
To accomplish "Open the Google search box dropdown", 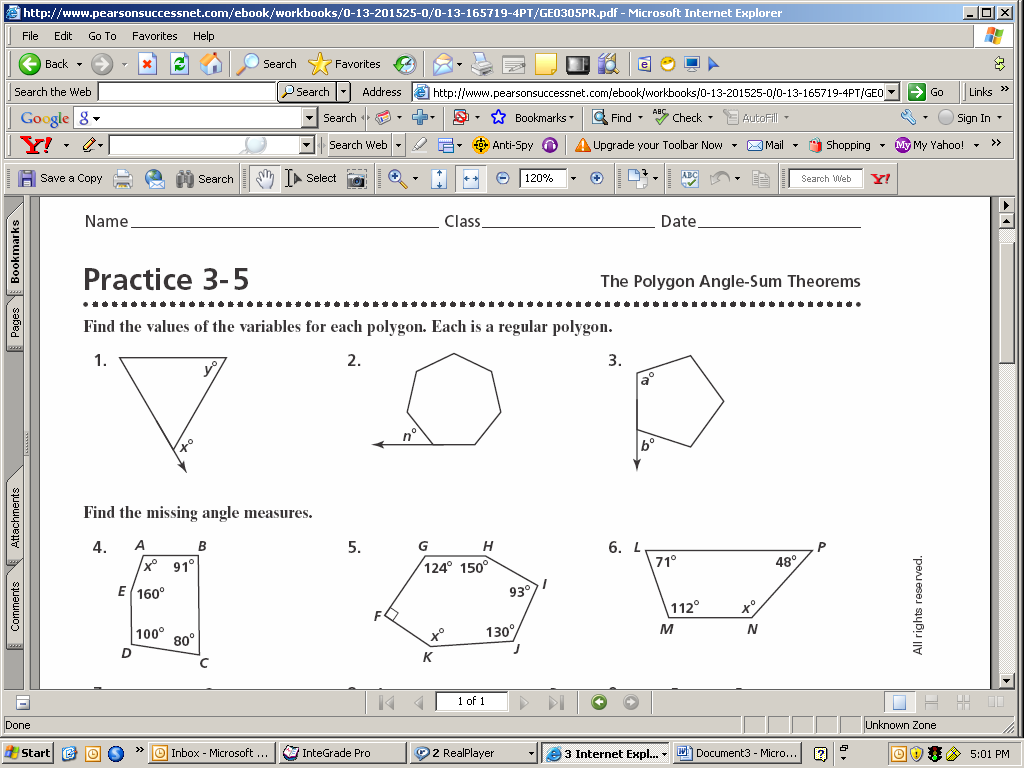I will (x=309, y=118).
